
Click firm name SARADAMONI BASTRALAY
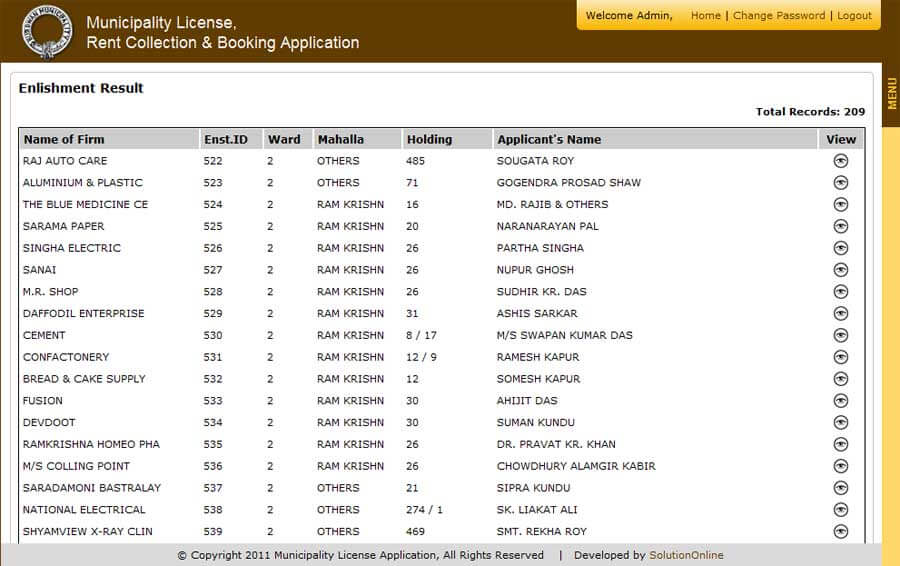coord(92,489)
